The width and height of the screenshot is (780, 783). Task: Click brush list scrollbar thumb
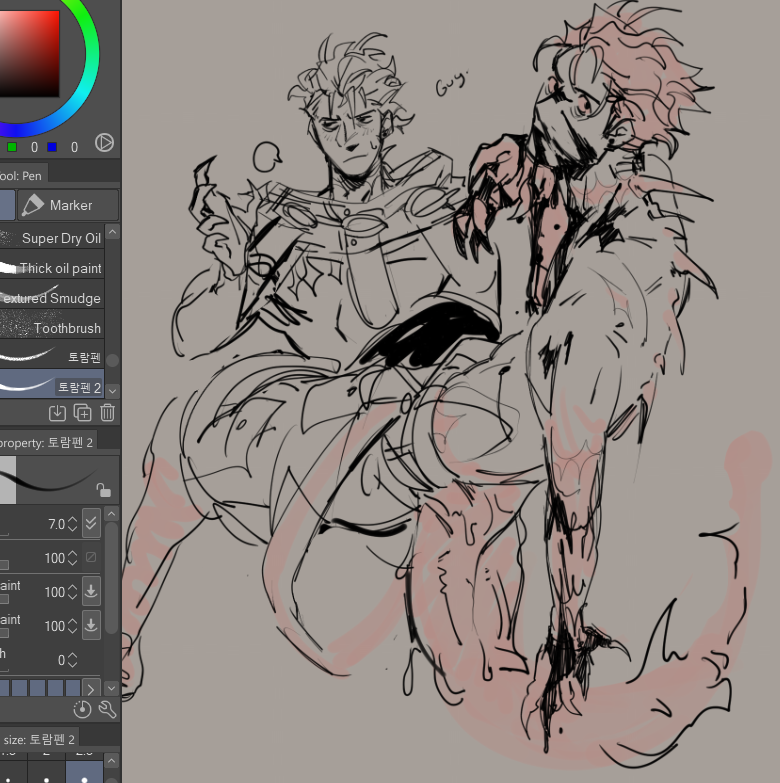point(113,360)
